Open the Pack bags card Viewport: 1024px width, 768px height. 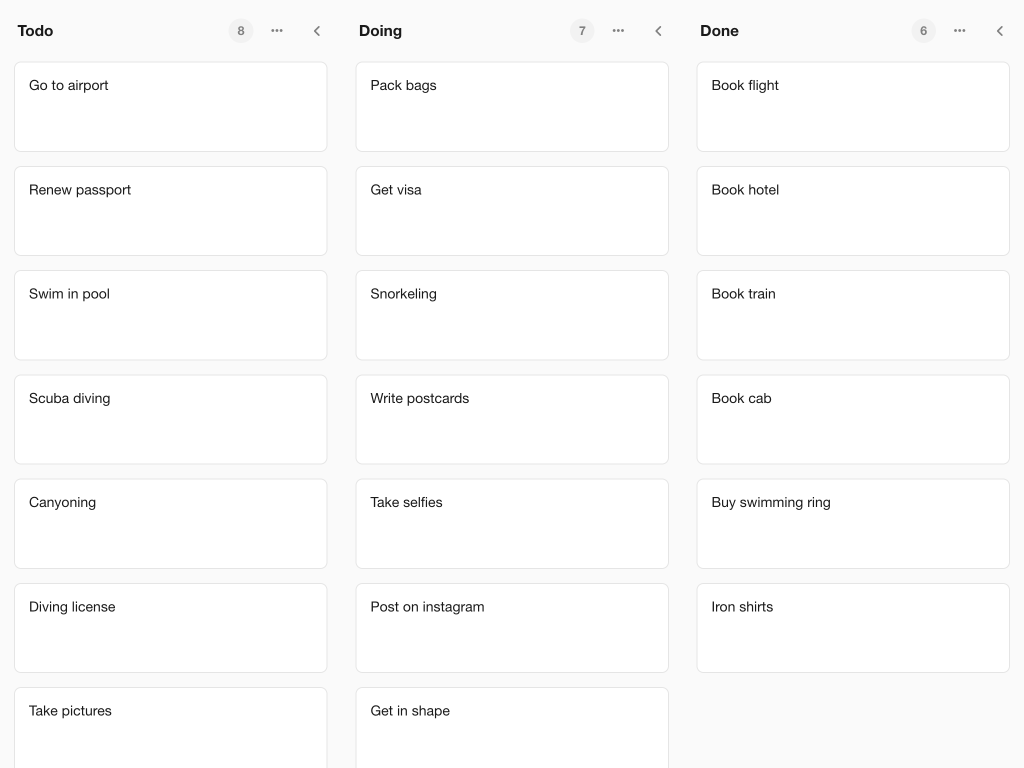[511, 107]
